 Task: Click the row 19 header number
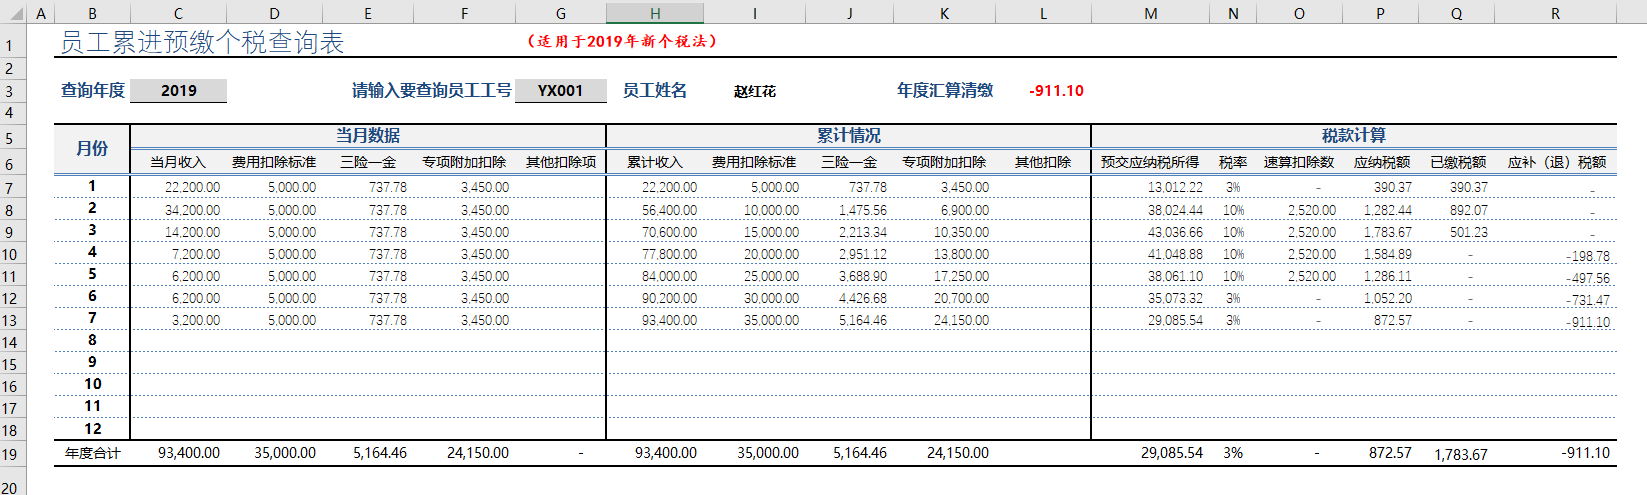point(10,453)
